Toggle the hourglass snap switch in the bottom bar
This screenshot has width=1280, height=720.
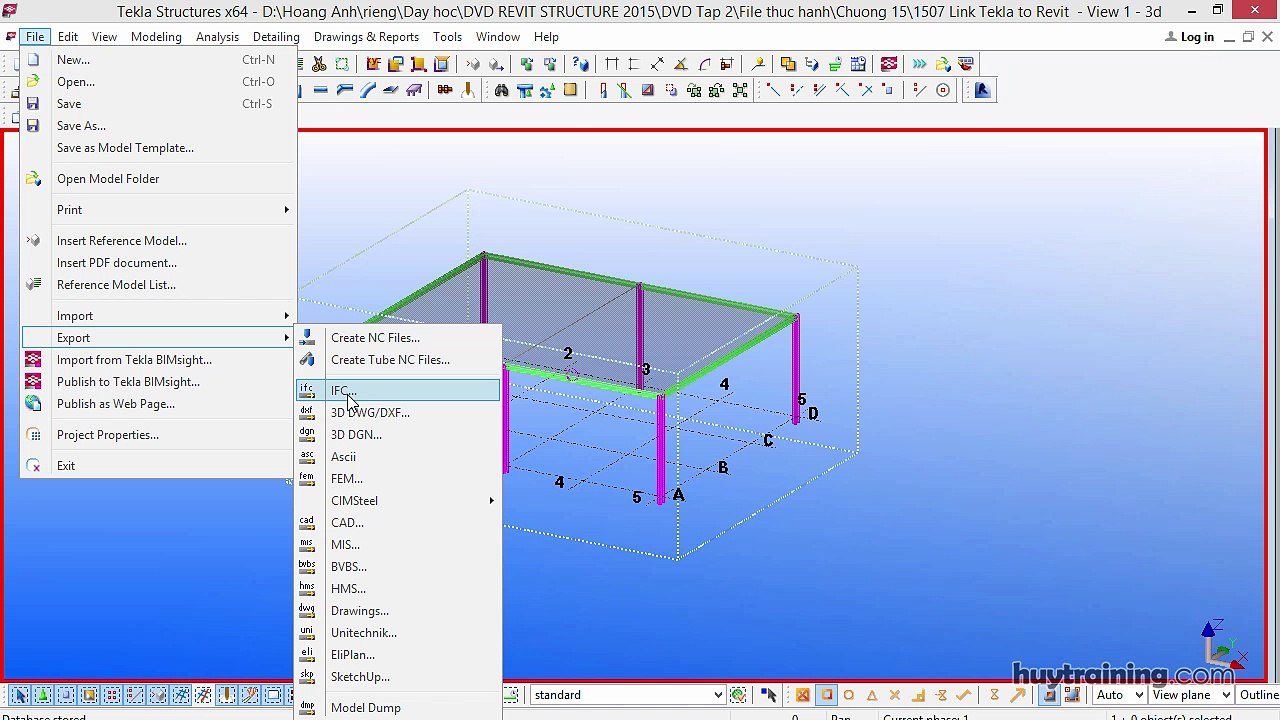[x=994, y=695]
